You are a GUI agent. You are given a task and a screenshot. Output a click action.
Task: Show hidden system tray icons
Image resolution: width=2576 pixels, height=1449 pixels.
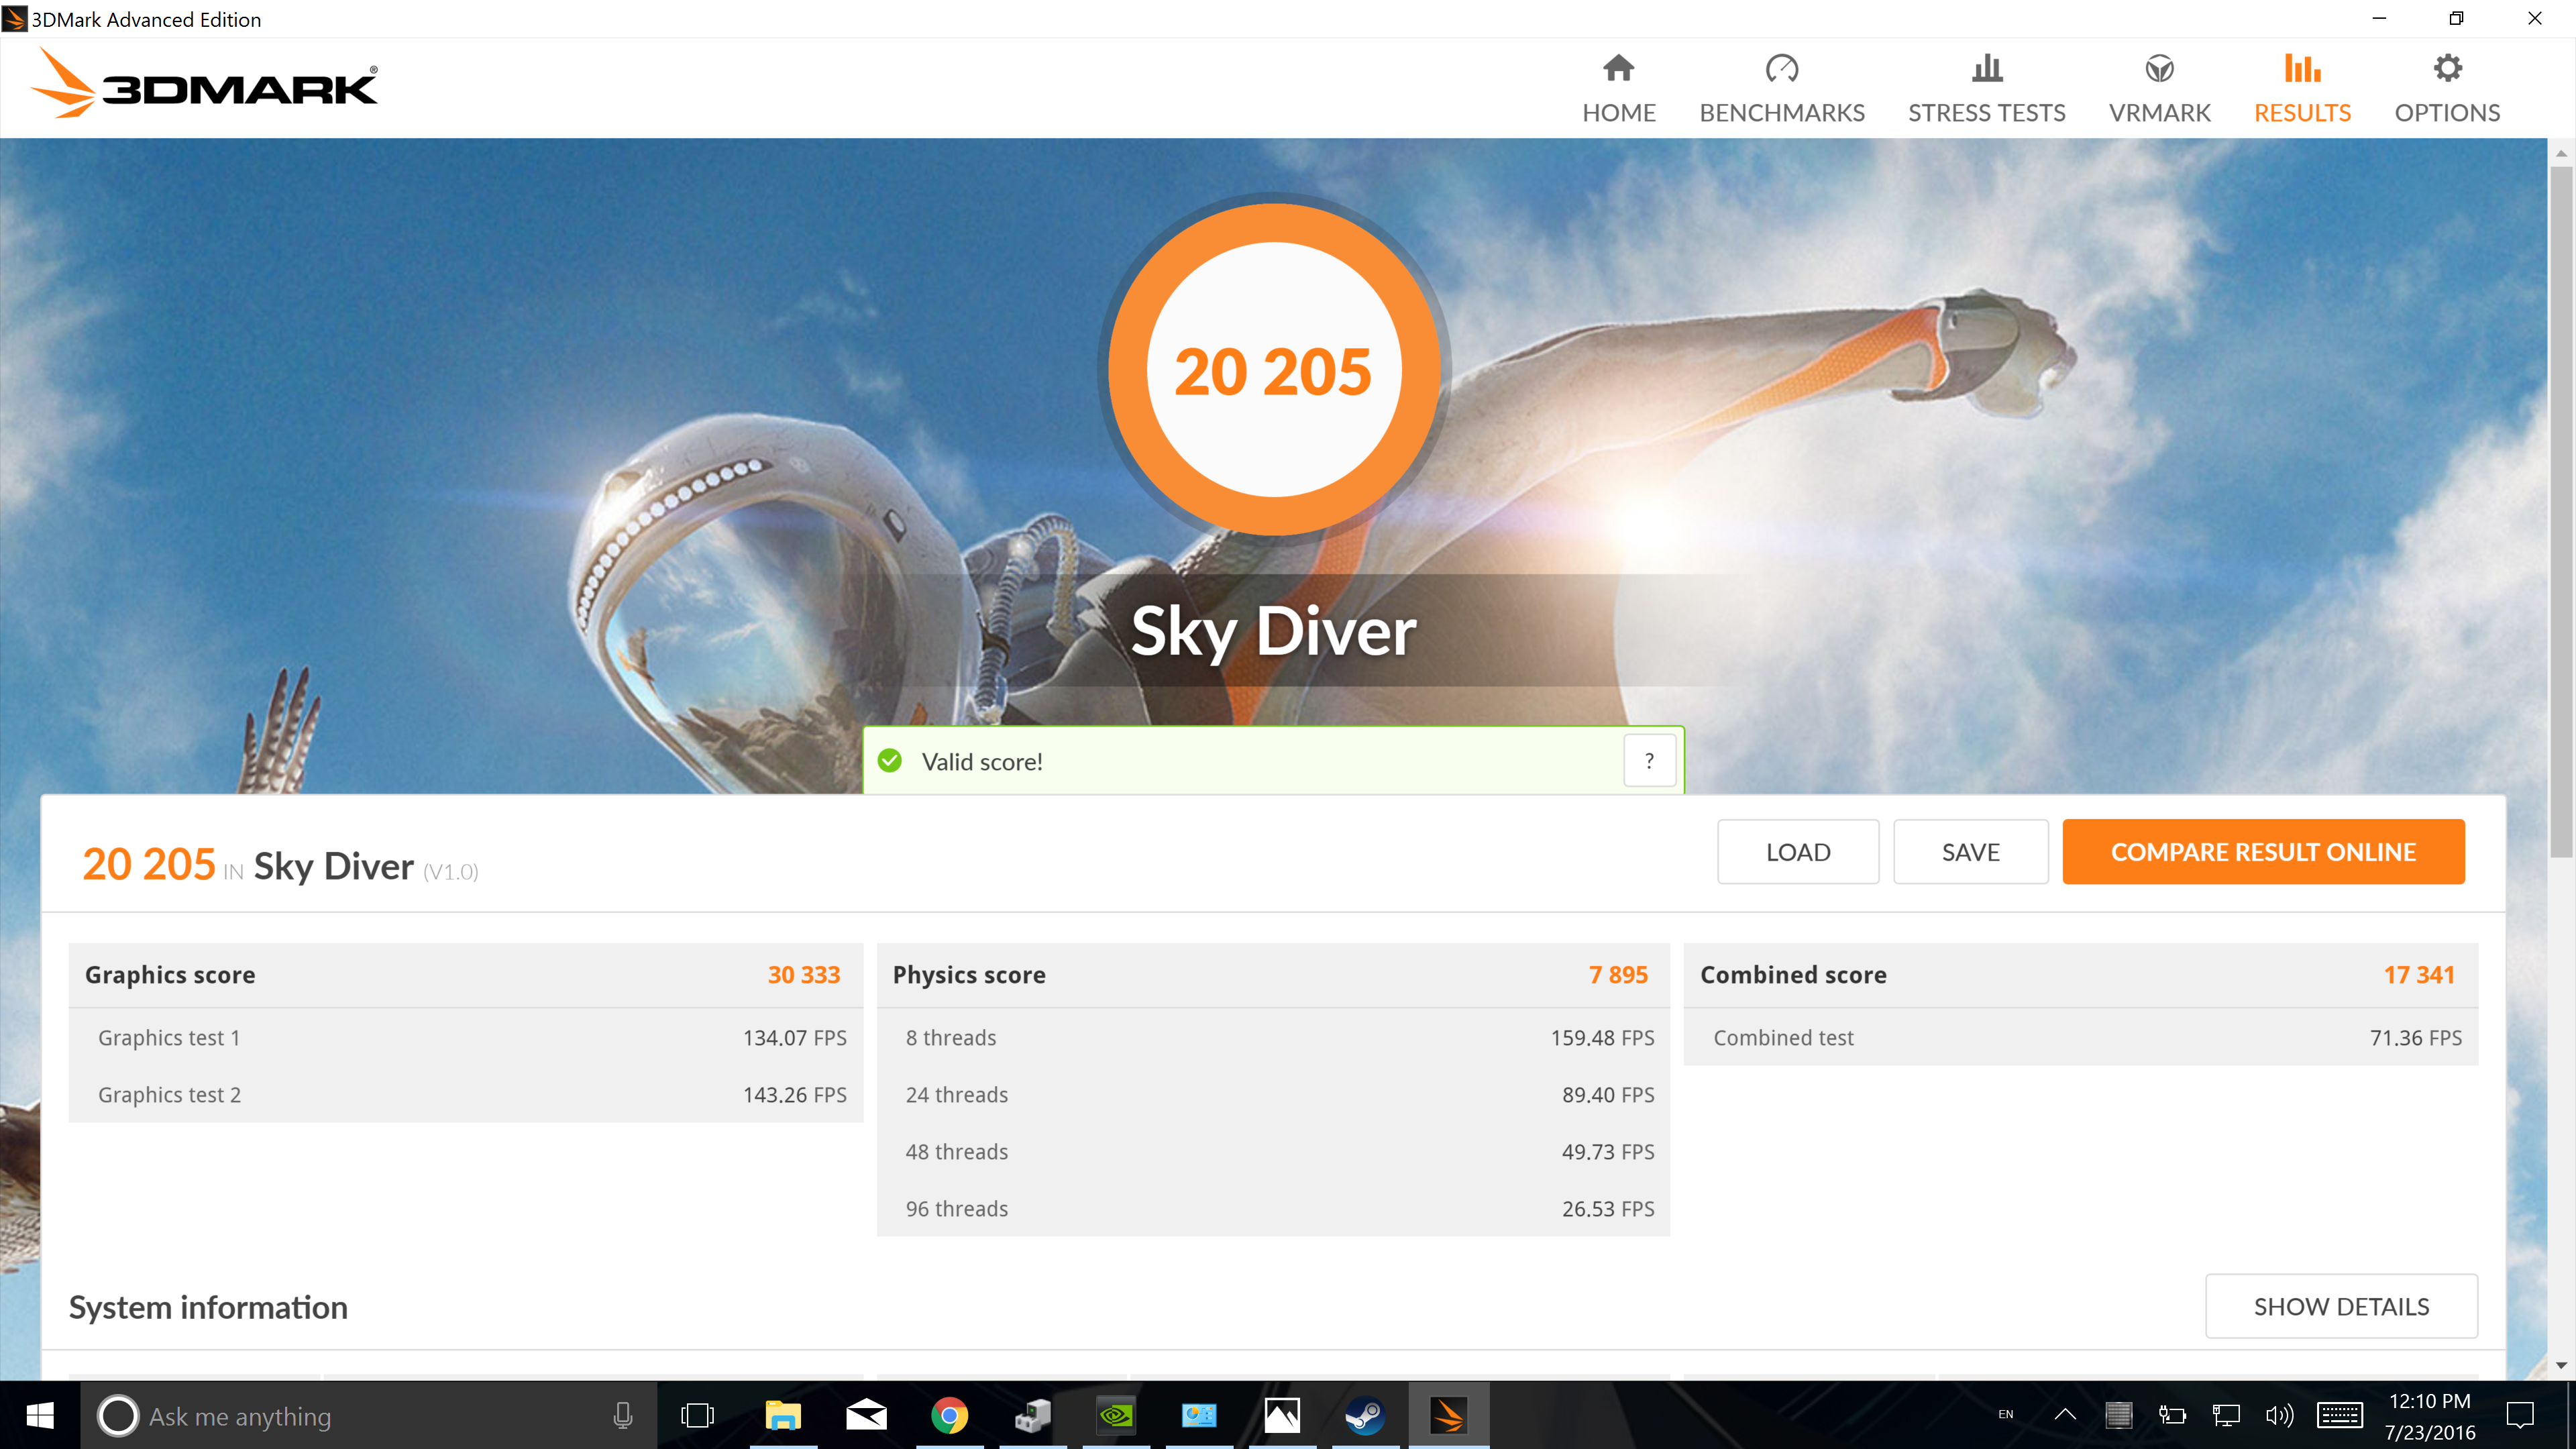2064,1414
